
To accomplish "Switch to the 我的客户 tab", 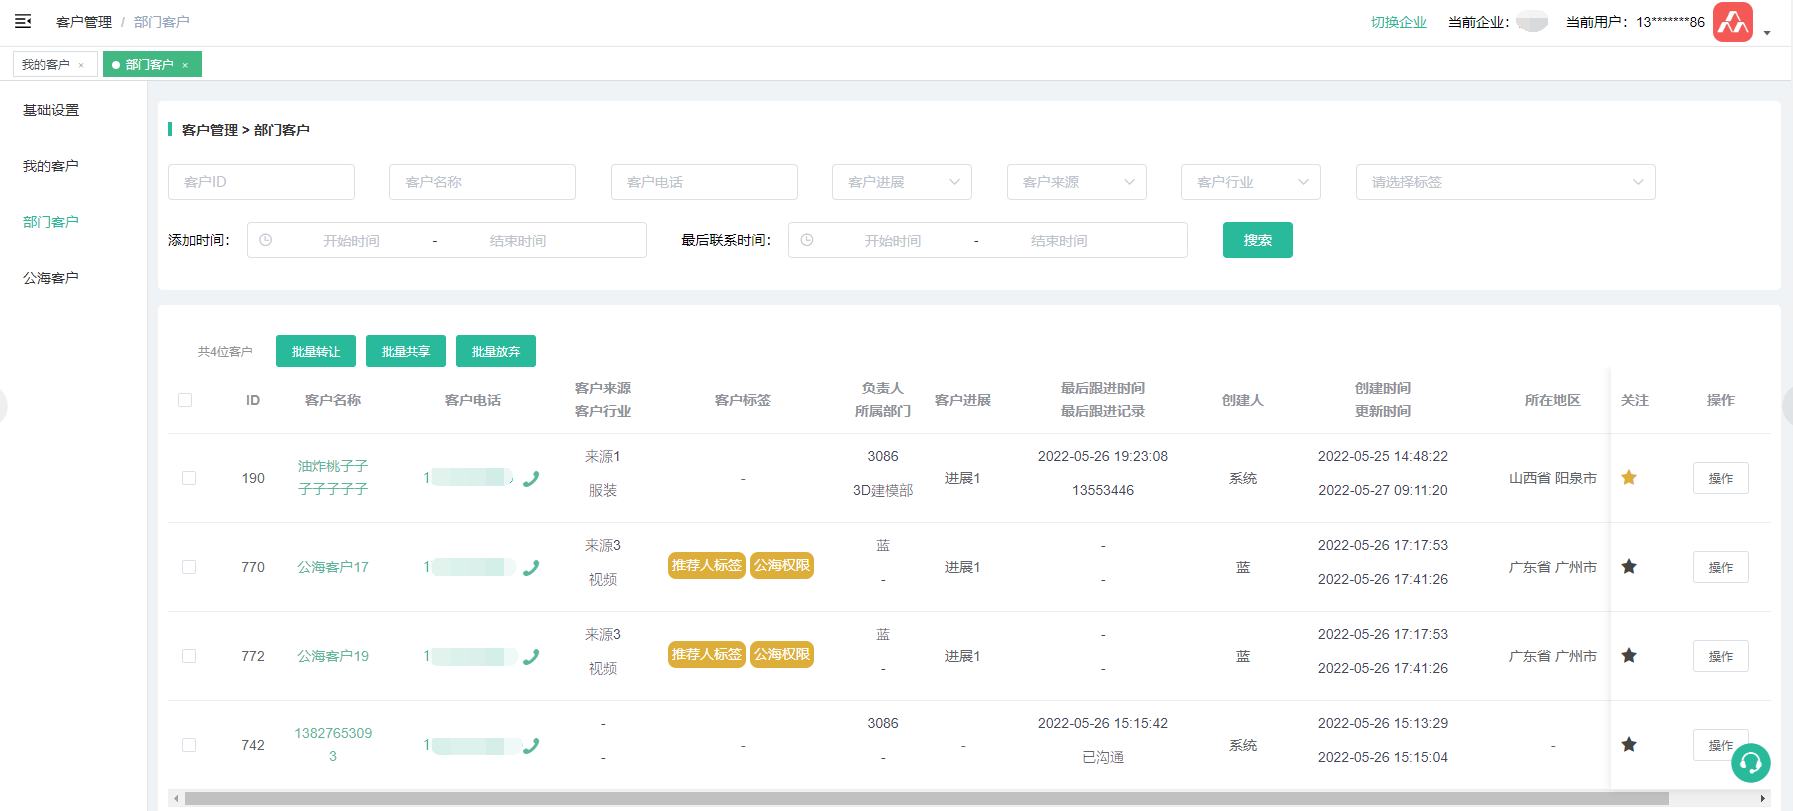I will point(46,65).
